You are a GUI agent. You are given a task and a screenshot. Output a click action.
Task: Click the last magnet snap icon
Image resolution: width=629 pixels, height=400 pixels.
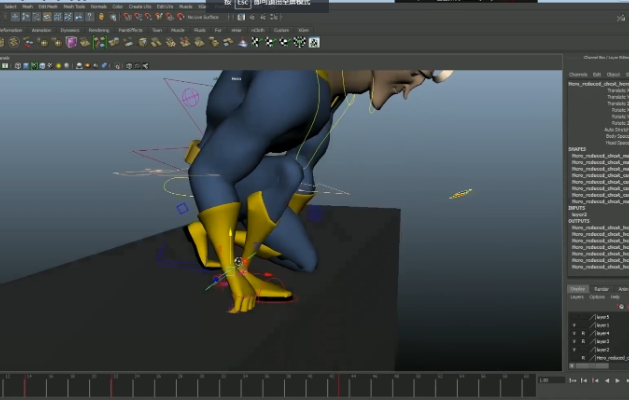[181, 17]
